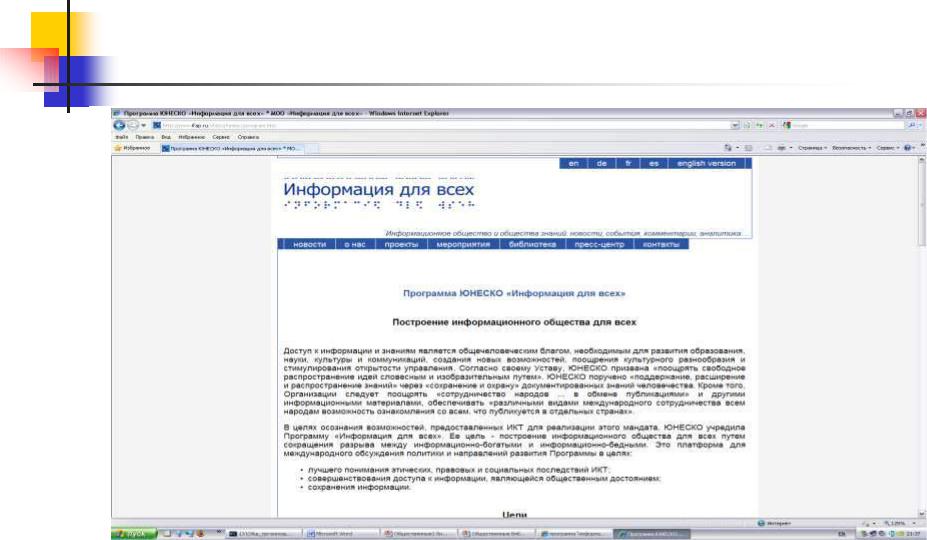Switch site language to es
927x540 pixels.
pos(653,163)
